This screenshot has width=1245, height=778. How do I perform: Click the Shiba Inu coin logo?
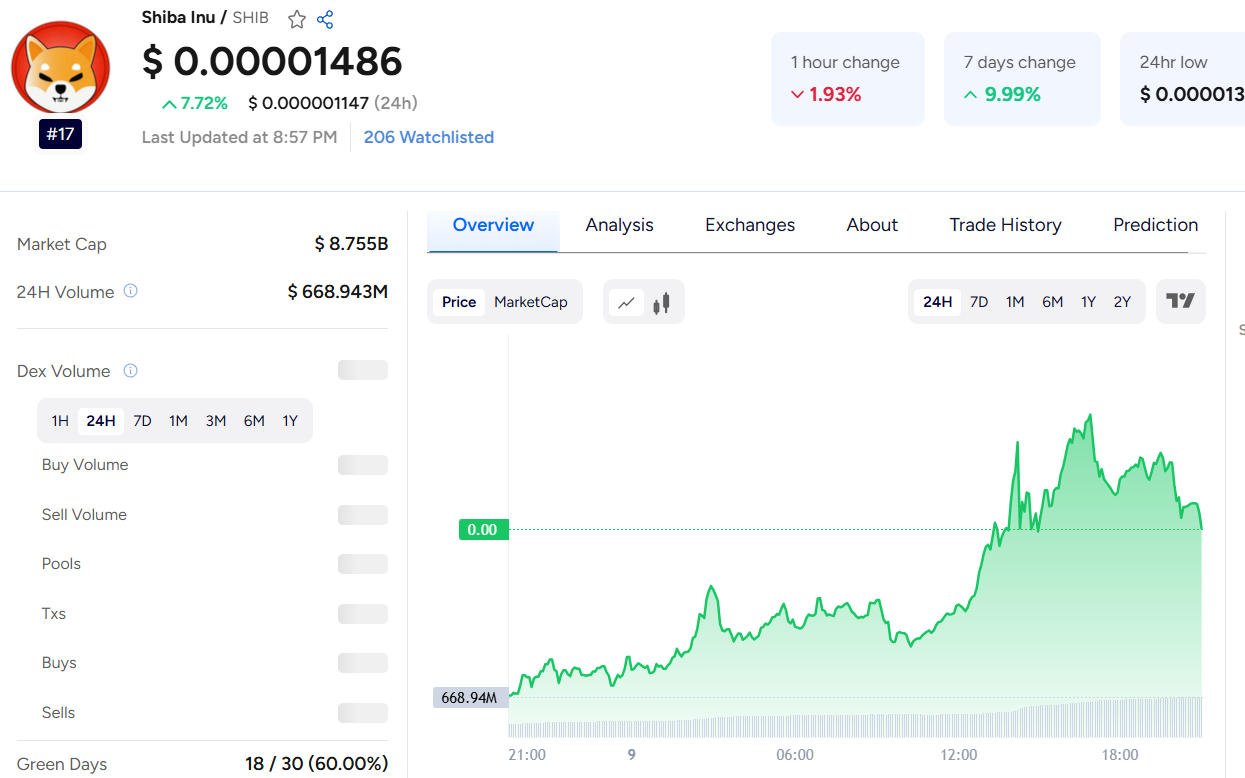[60, 67]
